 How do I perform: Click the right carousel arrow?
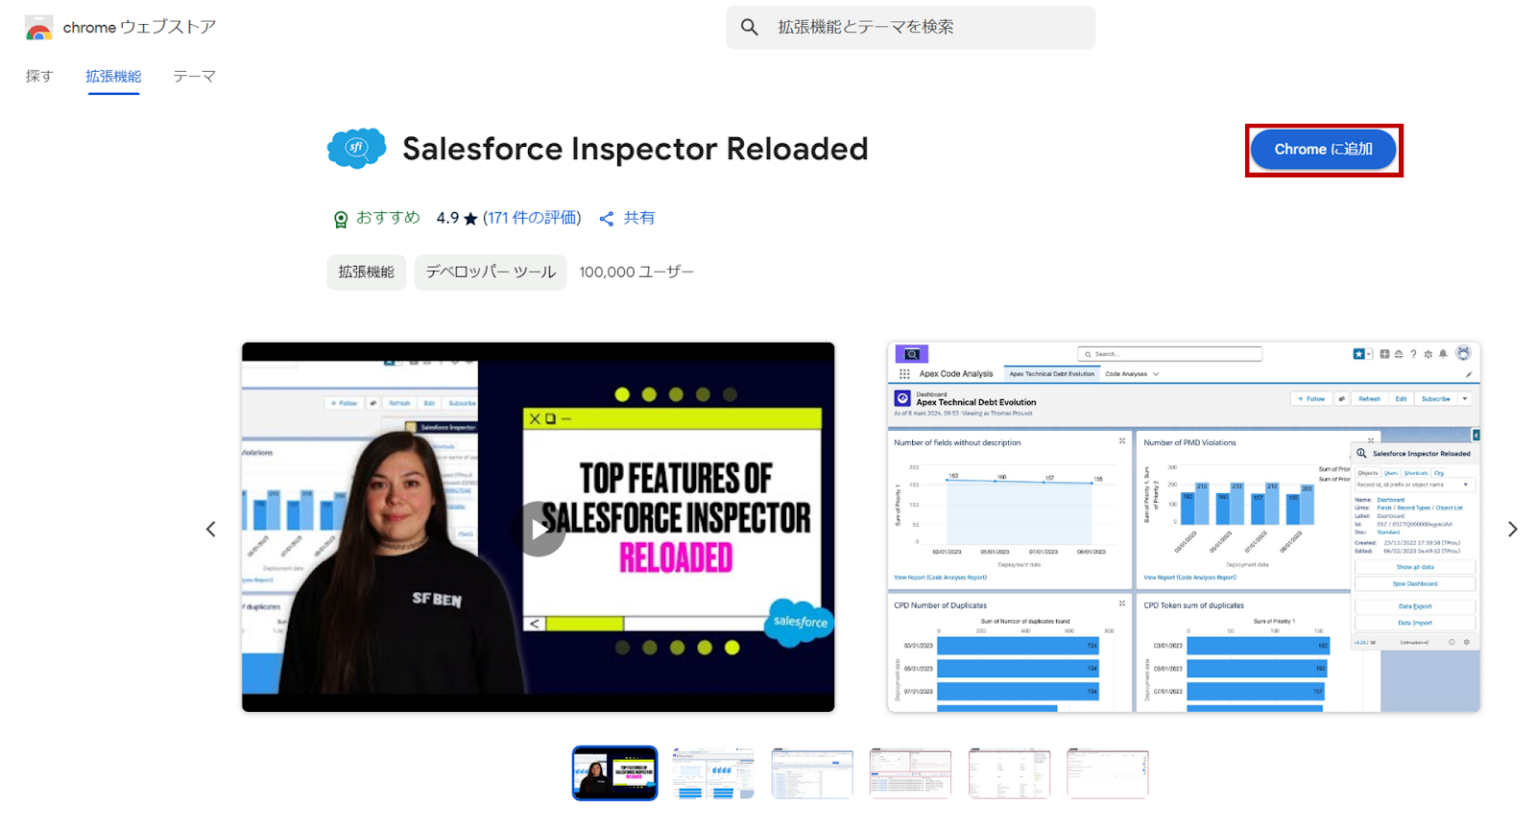1513,528
